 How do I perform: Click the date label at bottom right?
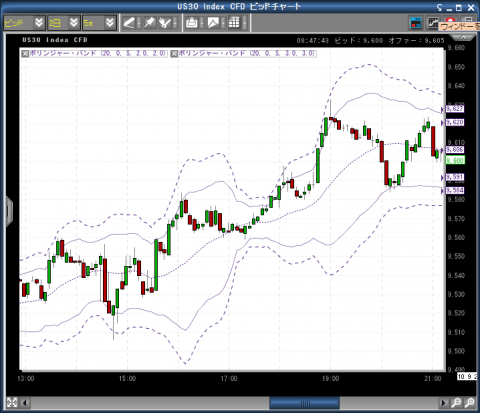467,376
